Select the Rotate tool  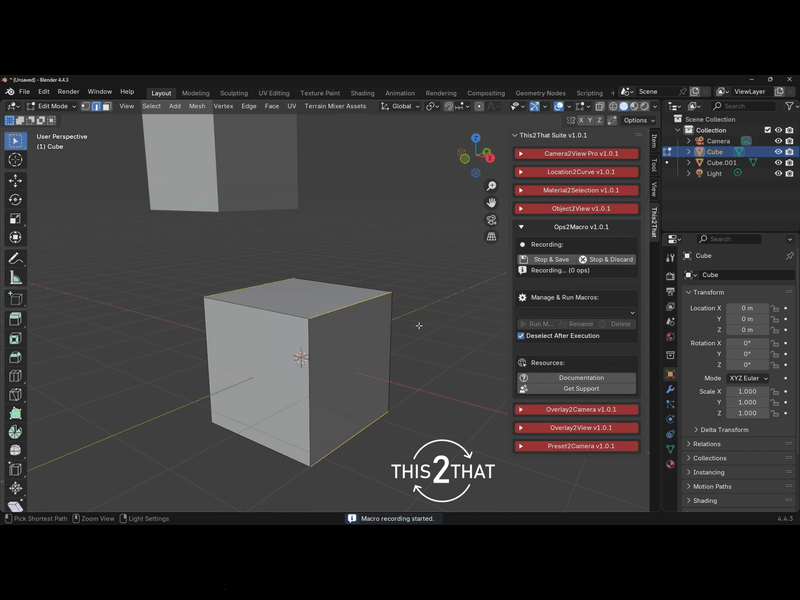15,199
